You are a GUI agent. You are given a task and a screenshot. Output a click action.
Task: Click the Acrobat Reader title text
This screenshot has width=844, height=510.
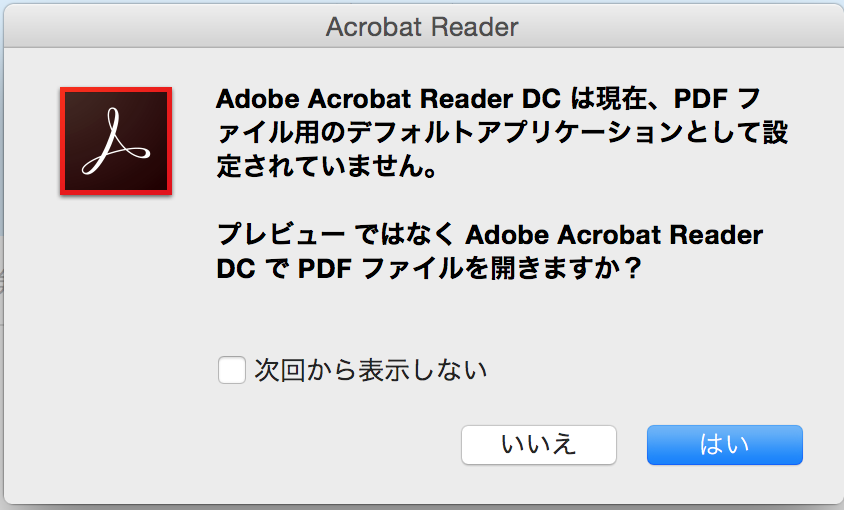coord(422,26)
